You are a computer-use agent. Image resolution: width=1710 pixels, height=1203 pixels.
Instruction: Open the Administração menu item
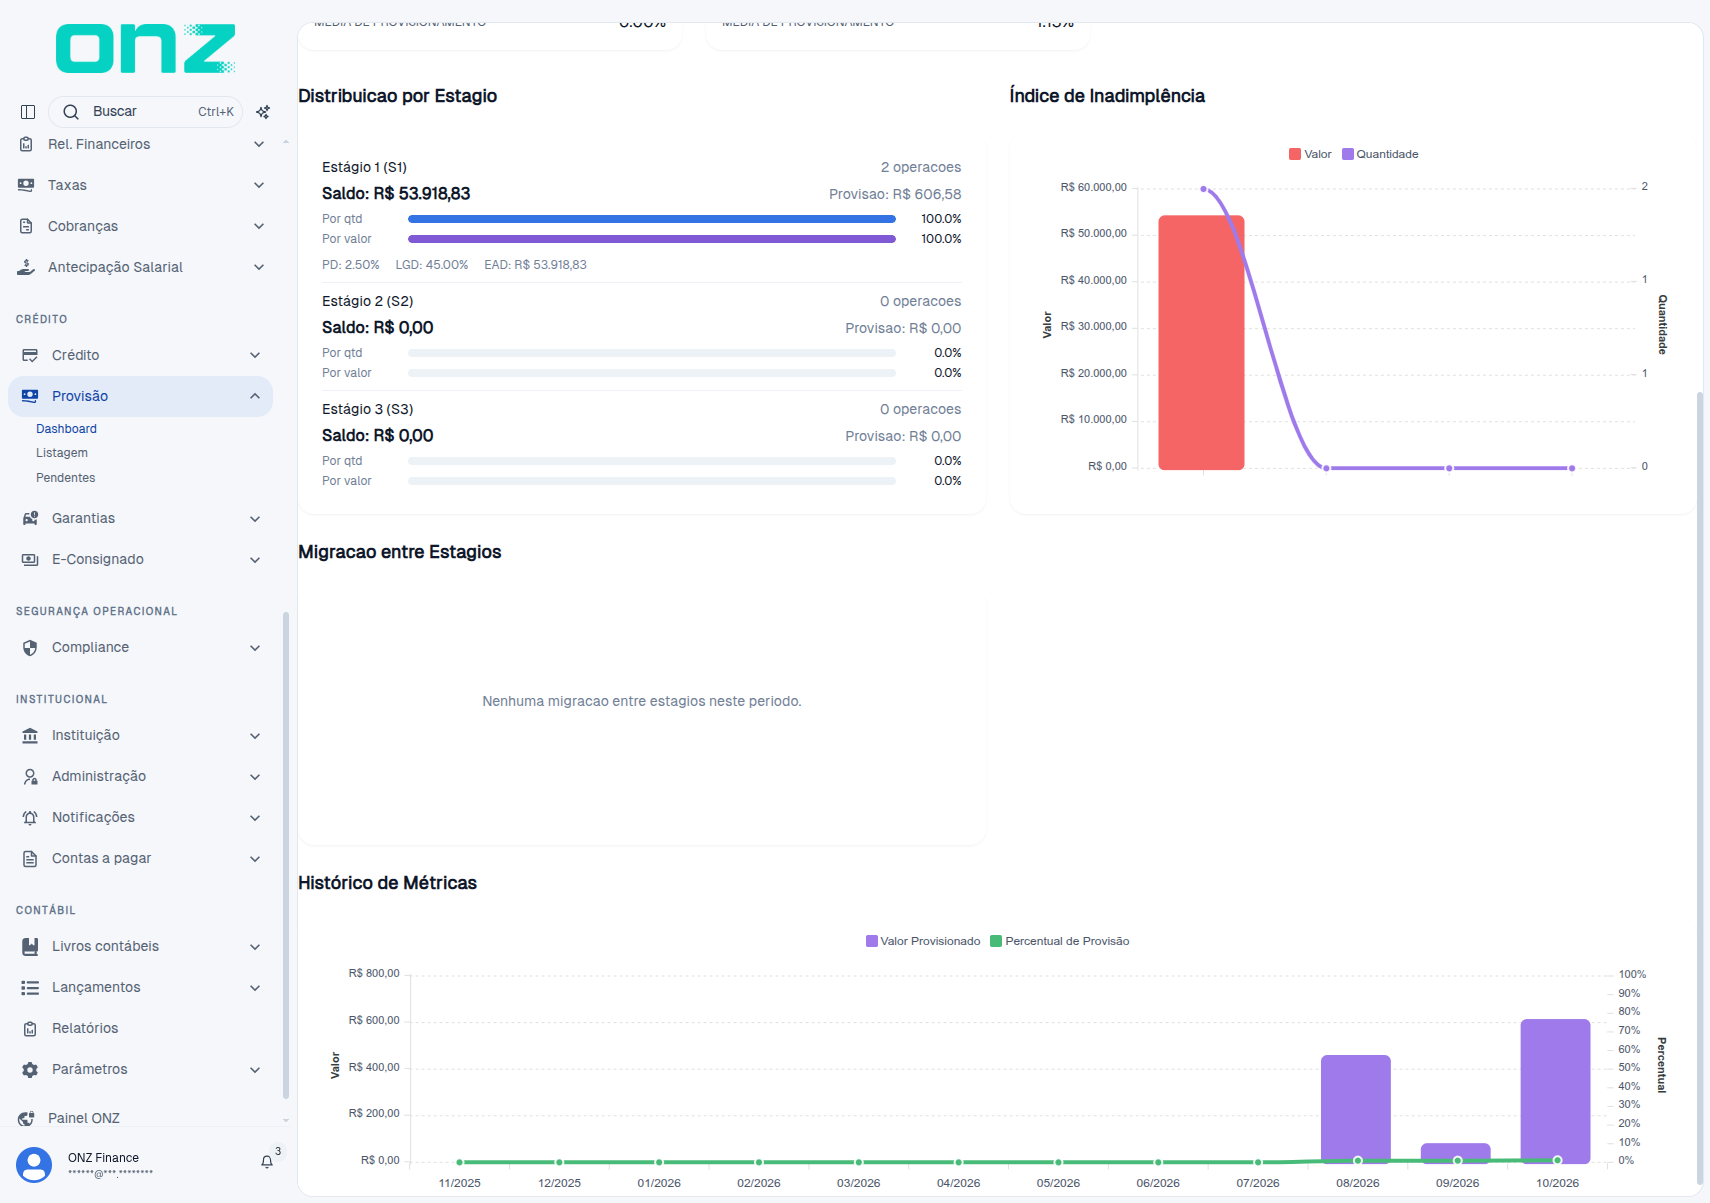tap(140, 776)
